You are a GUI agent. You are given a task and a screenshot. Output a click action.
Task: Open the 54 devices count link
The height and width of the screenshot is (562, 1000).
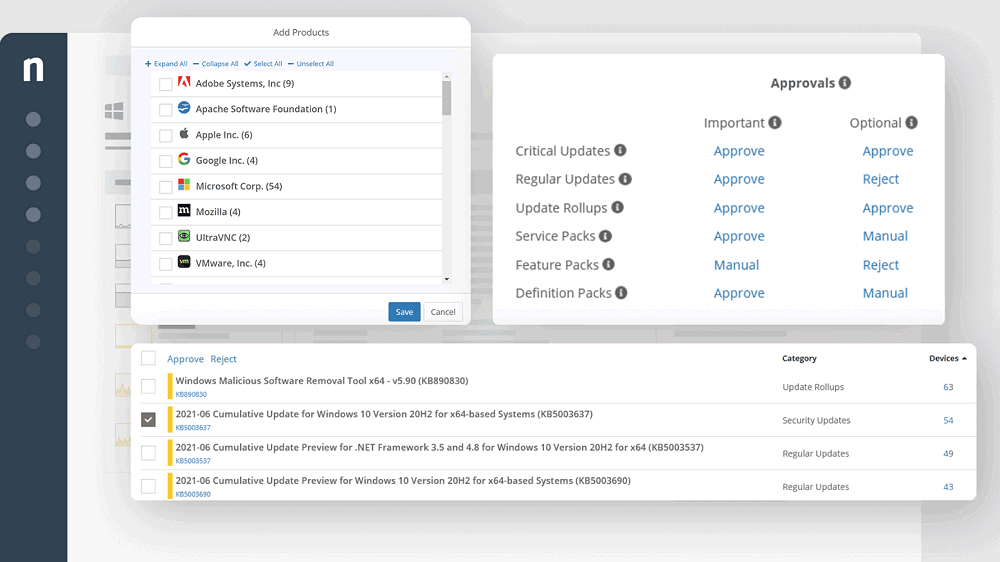point(948,420)
